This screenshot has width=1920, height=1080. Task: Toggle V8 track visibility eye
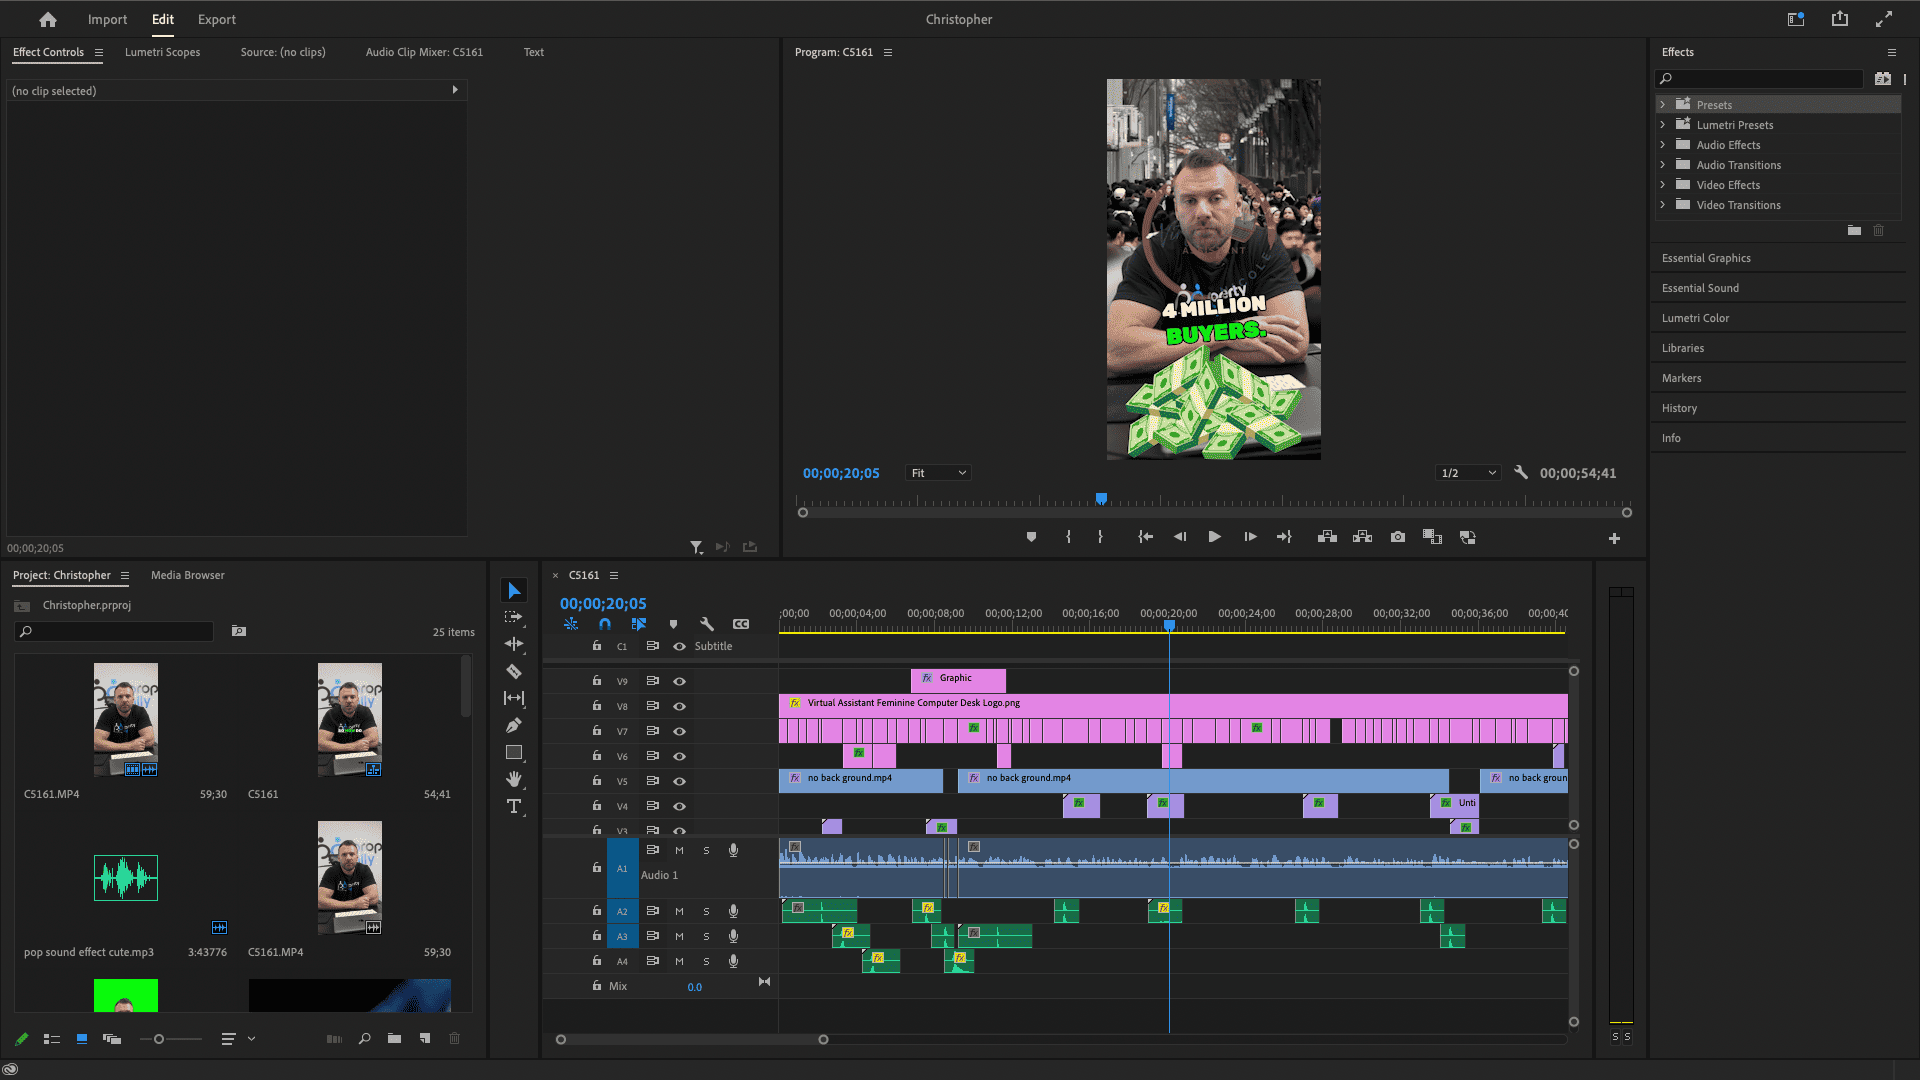tap(680, 706)
